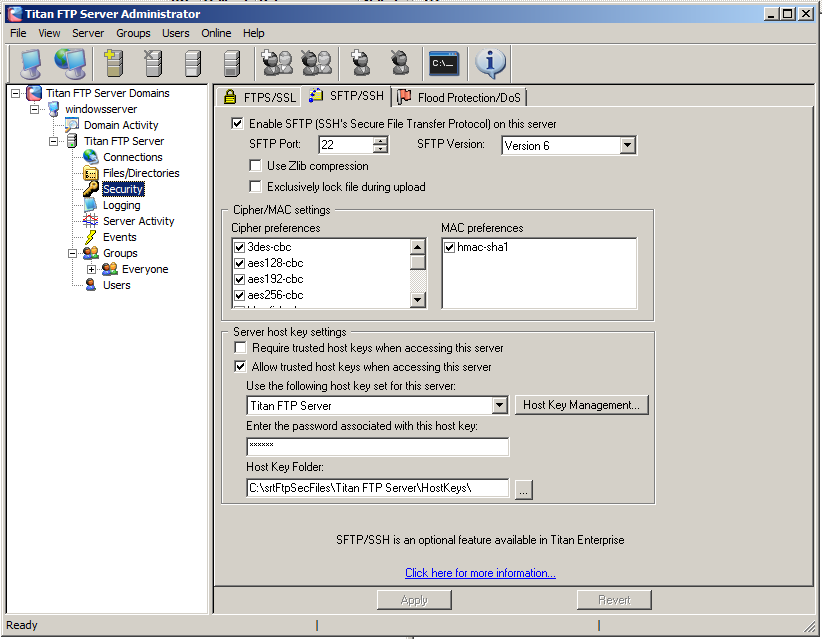Check Exclusively lock file during upload

255,187
